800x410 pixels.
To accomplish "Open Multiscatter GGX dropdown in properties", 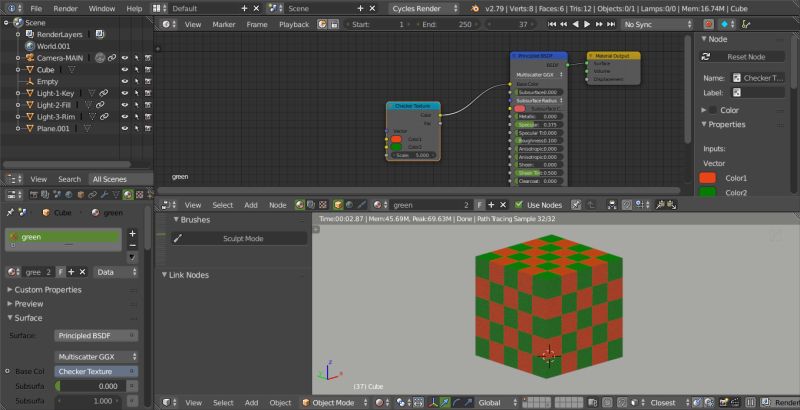I will point(96,356).
